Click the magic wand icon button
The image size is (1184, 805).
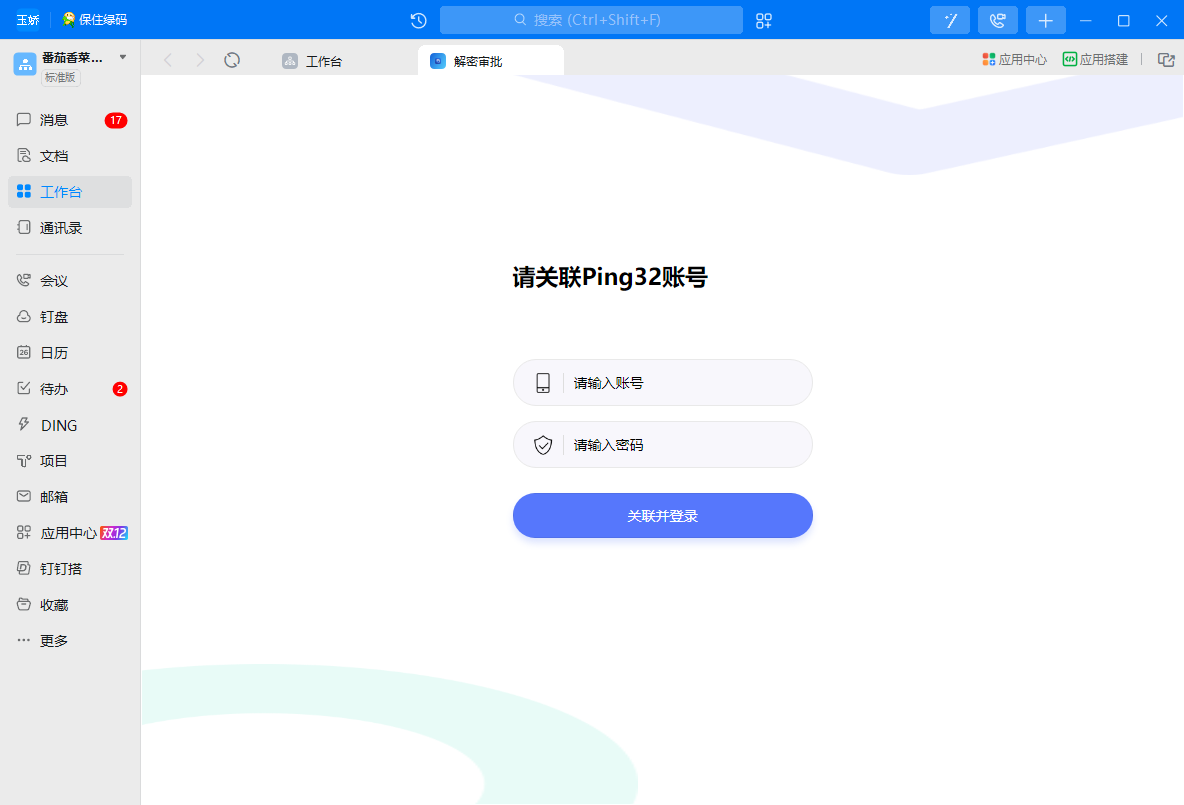(x=950, y=20)
